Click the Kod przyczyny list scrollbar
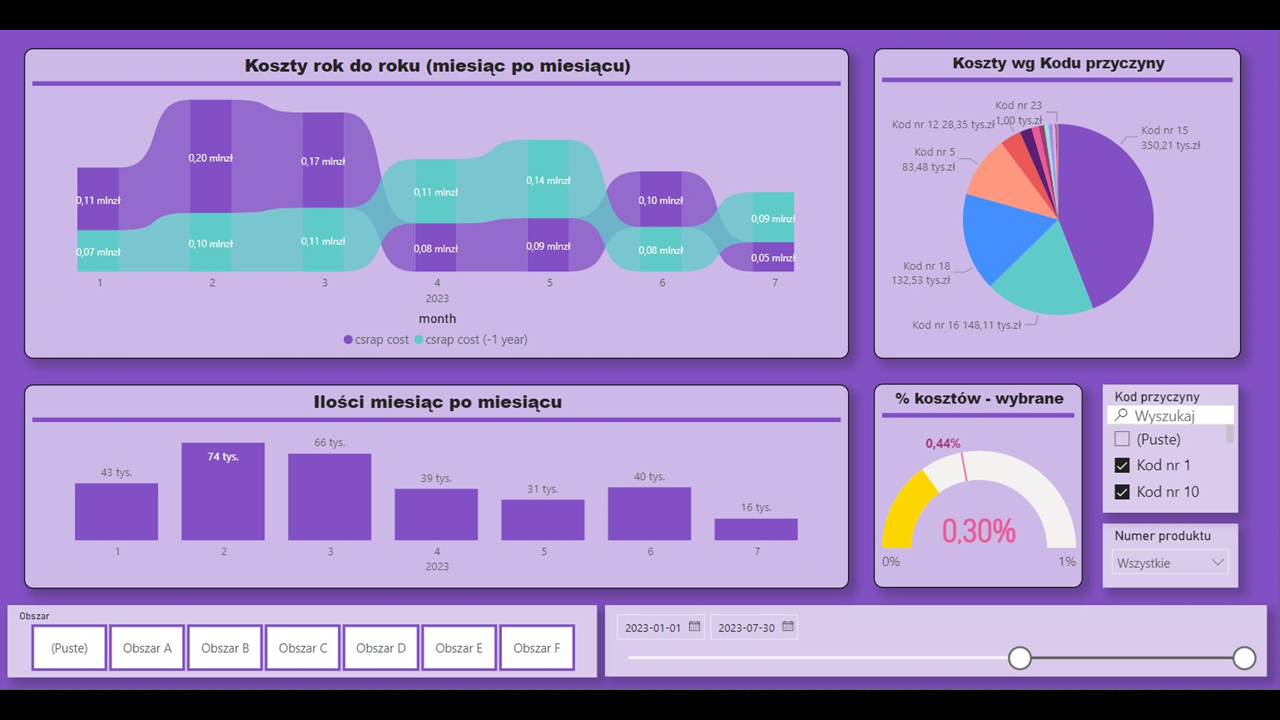 coord(1230,434)
